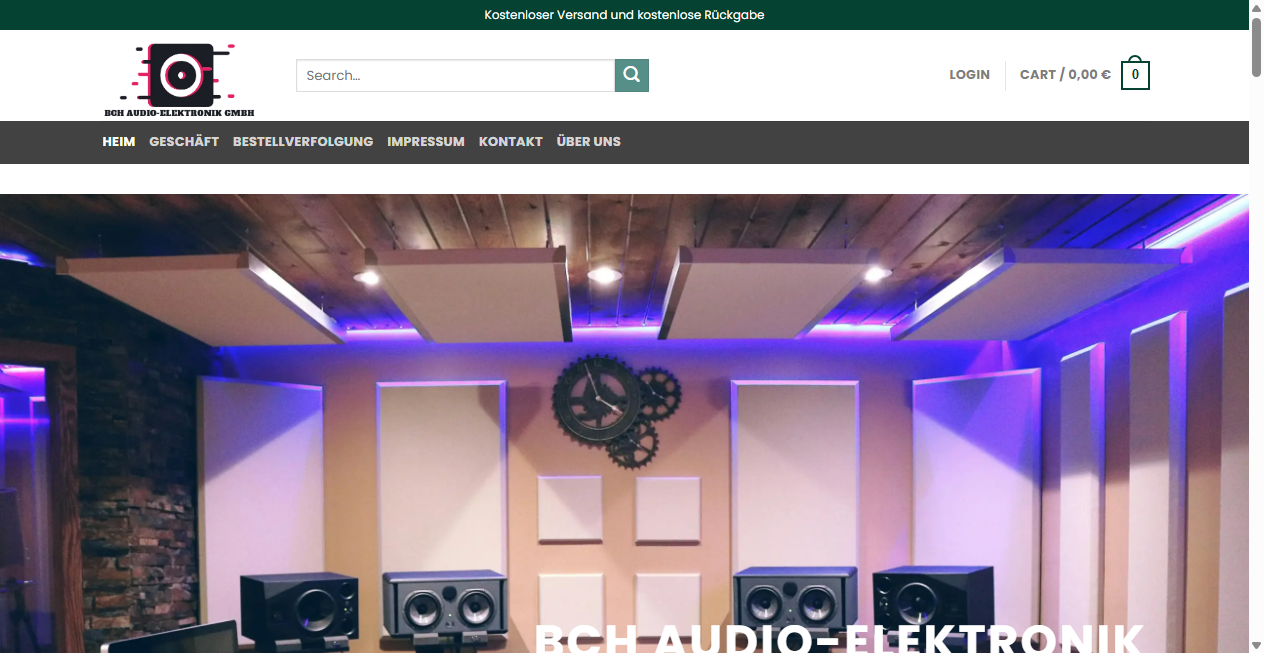Click the CART / 0,00 € link
Image resolution: width=1264 pixels, height=653 pixels.
[1065, 75]
